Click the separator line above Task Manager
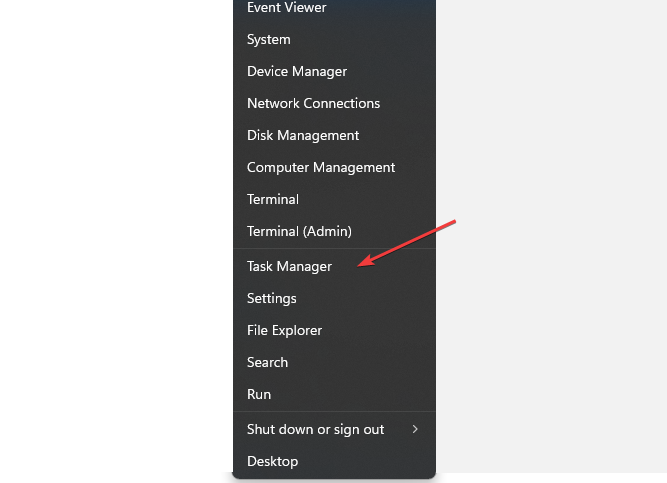 (x=334, y=250)
